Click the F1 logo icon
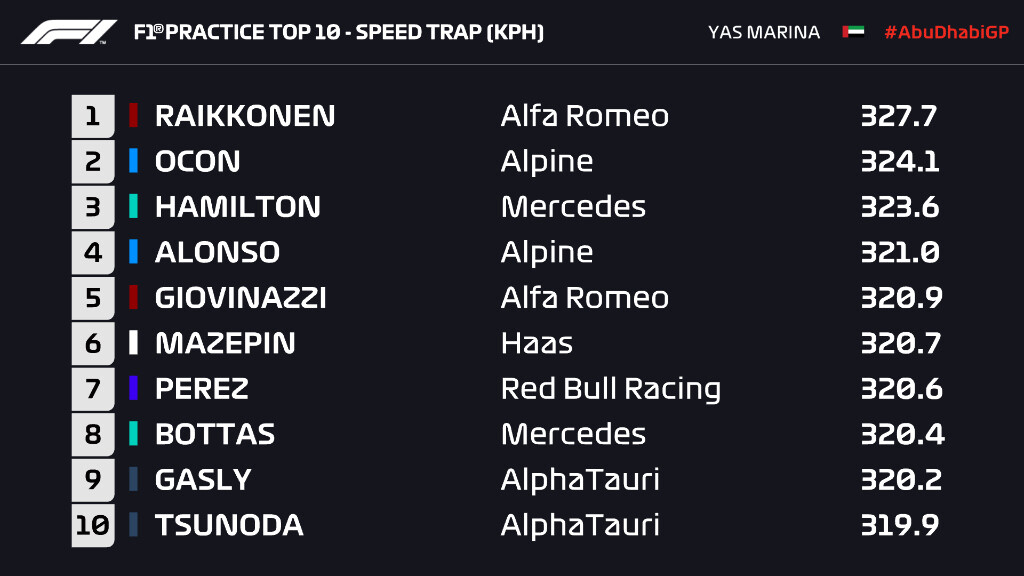The height and width of the screenshot is (576, 1024). 68,33
